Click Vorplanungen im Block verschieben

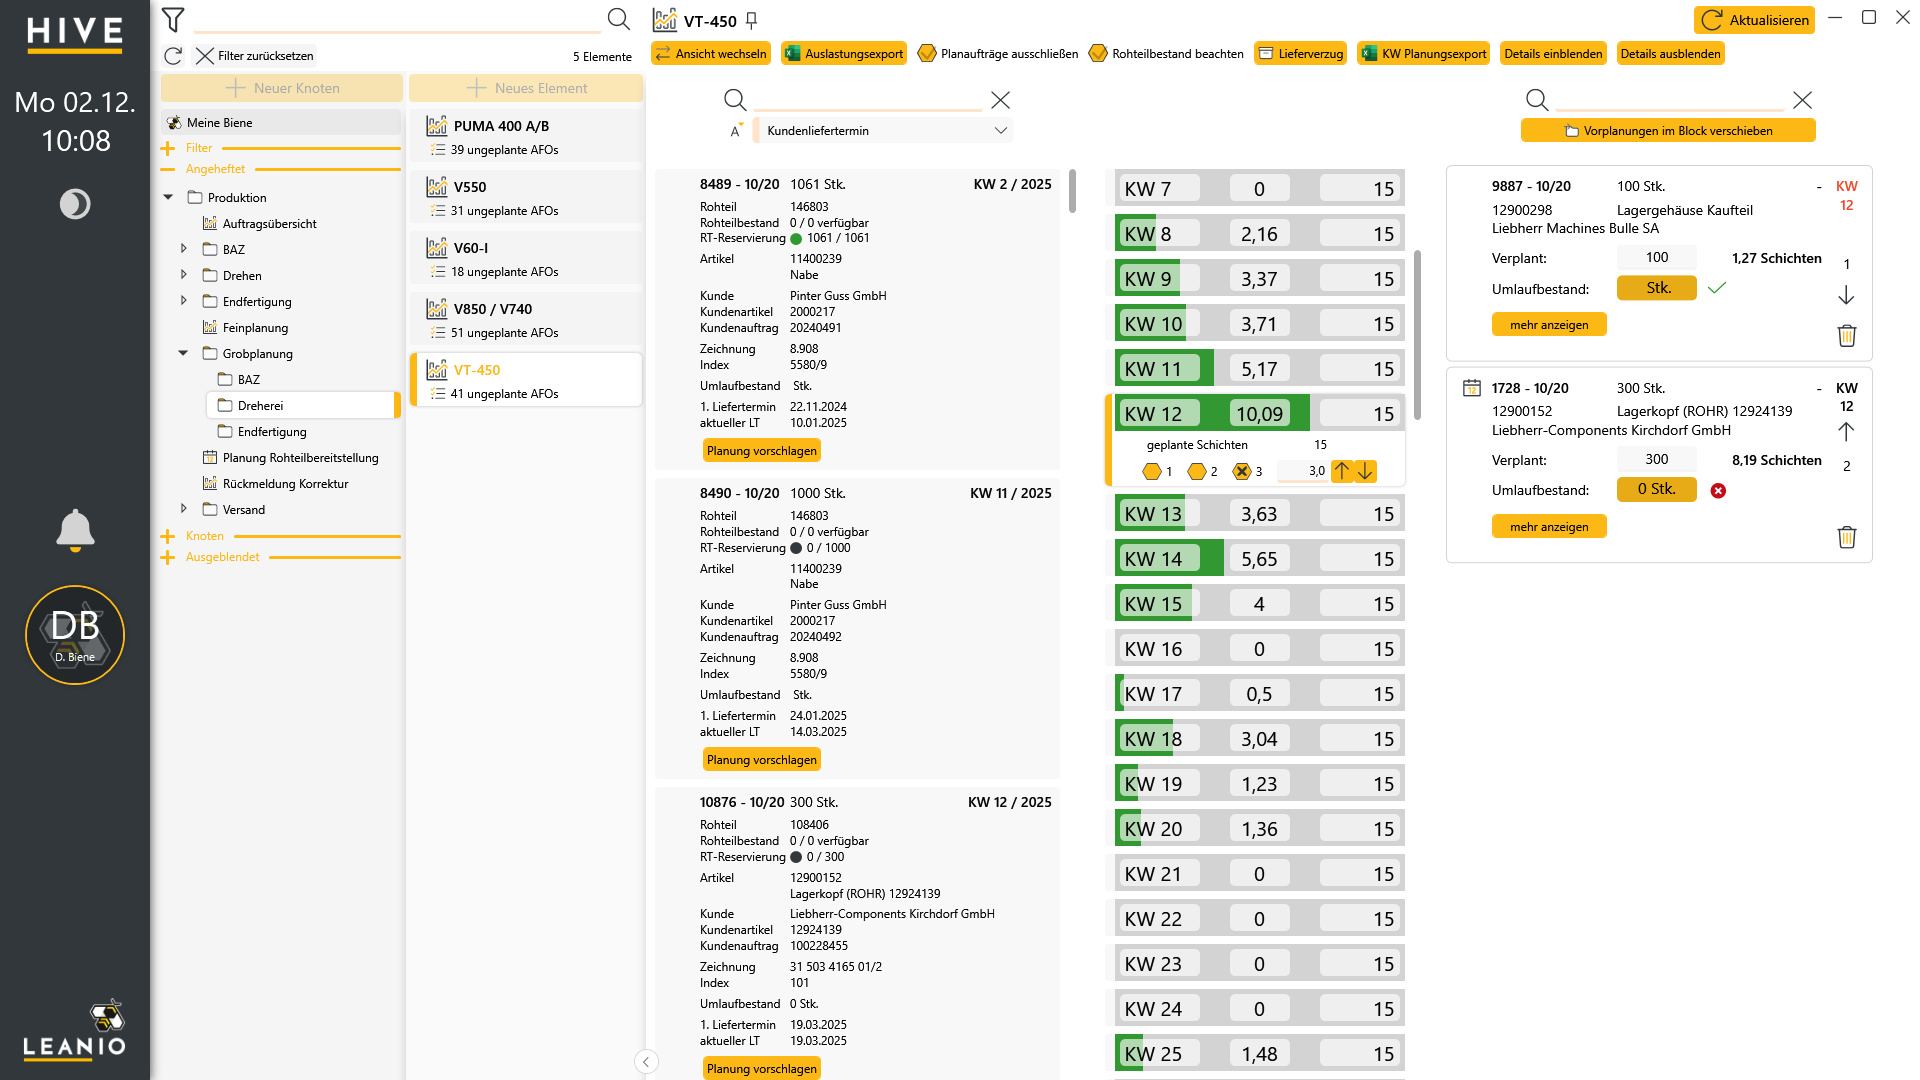pos(1668,131)
